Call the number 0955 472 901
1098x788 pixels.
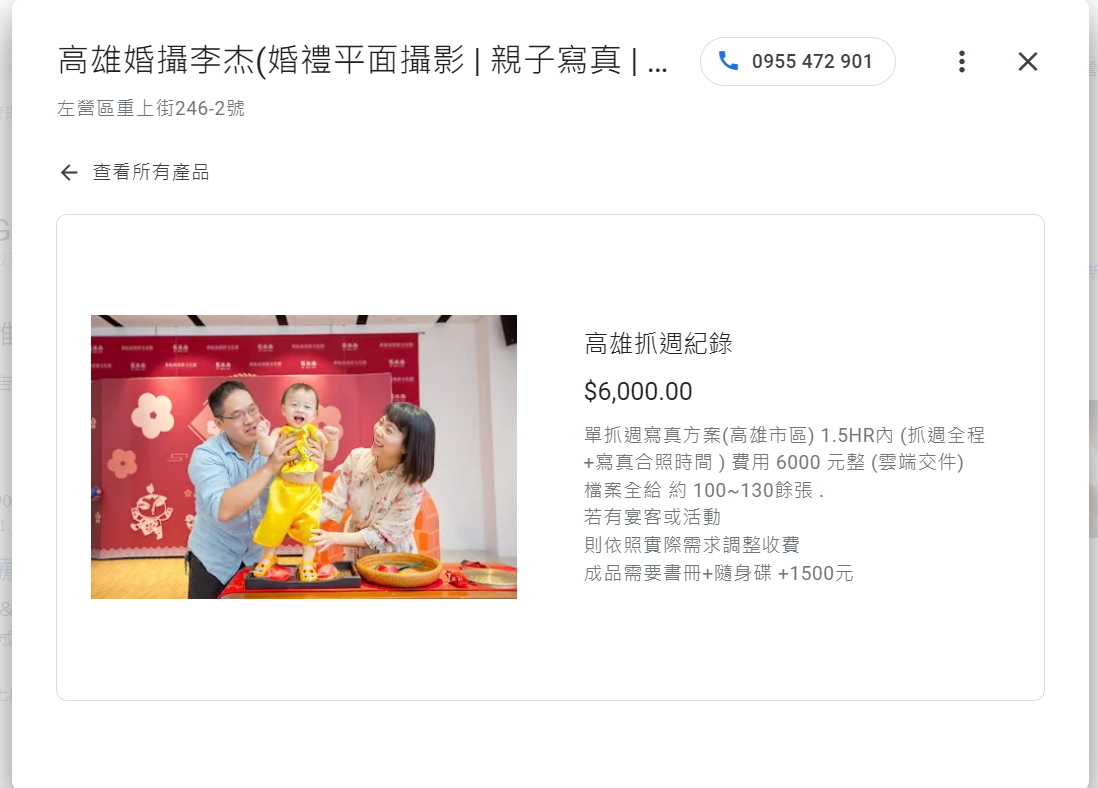coord(798,62)
